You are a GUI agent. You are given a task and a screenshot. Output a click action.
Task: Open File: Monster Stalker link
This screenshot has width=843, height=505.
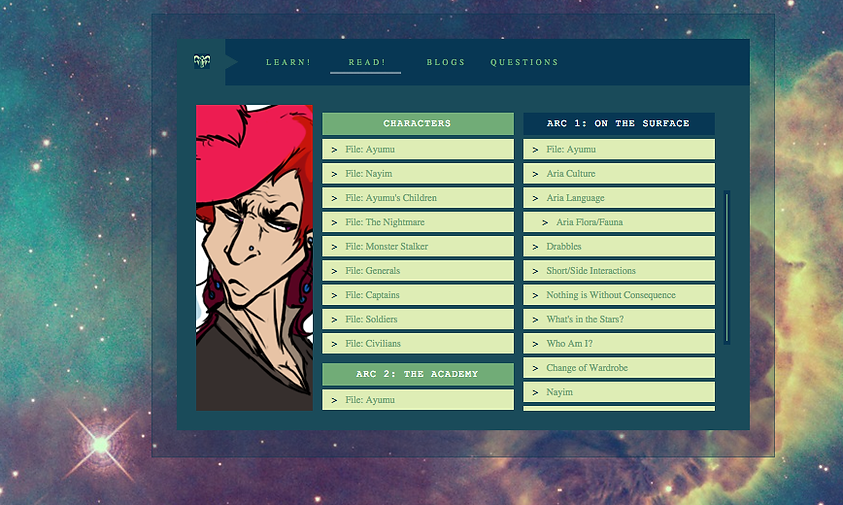click(x=418, y=246)
